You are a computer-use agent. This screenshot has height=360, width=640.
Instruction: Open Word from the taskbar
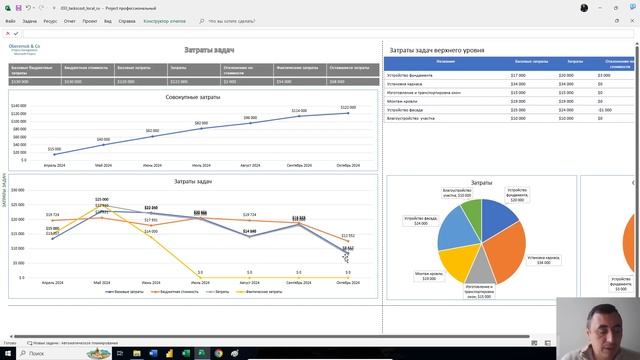(x=153, y=353)
